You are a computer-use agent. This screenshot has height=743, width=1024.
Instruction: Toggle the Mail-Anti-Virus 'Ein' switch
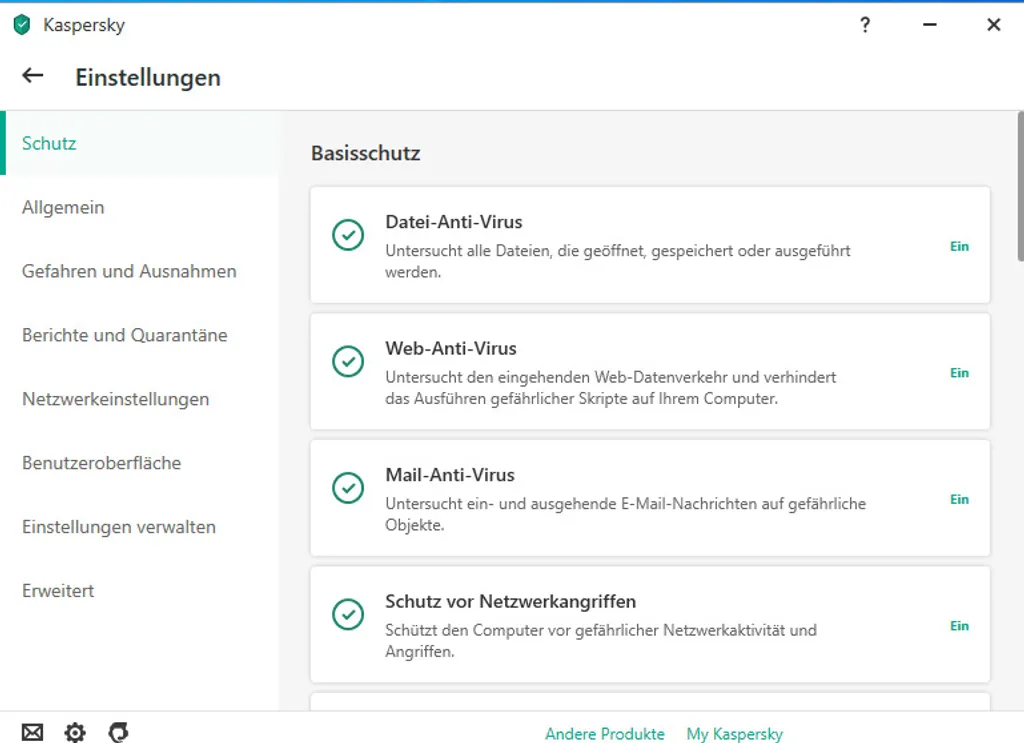click(959, 499)
